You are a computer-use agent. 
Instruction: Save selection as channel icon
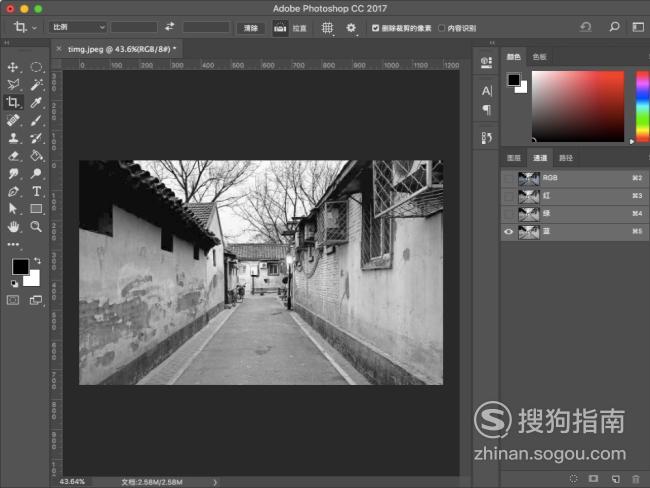tap(594, 479)
